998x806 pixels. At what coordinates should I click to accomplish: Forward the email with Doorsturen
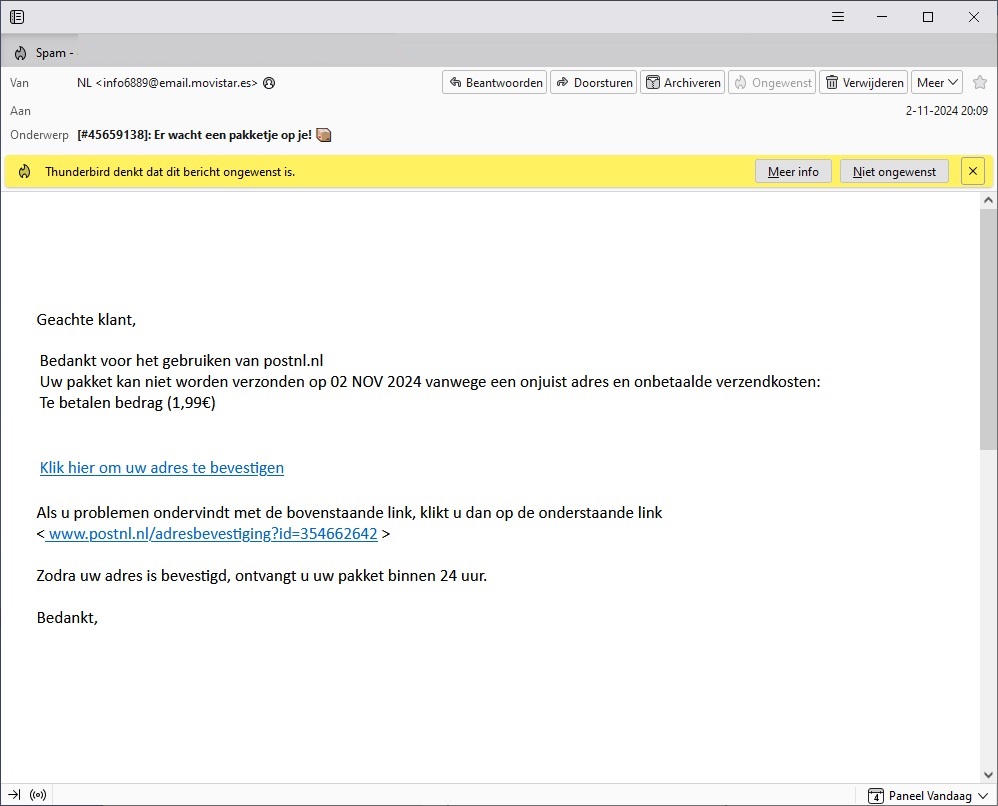(593, 83)
